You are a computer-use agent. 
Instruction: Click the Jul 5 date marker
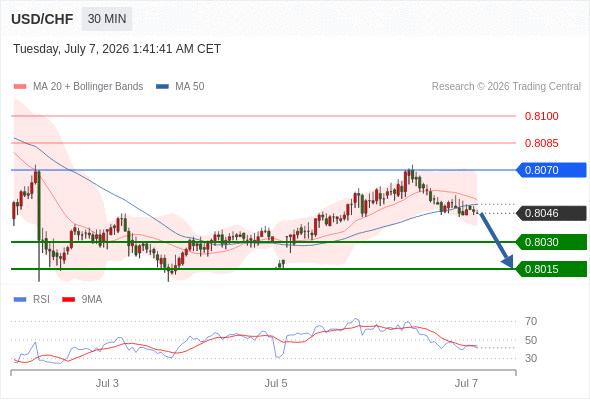(276, 383)
